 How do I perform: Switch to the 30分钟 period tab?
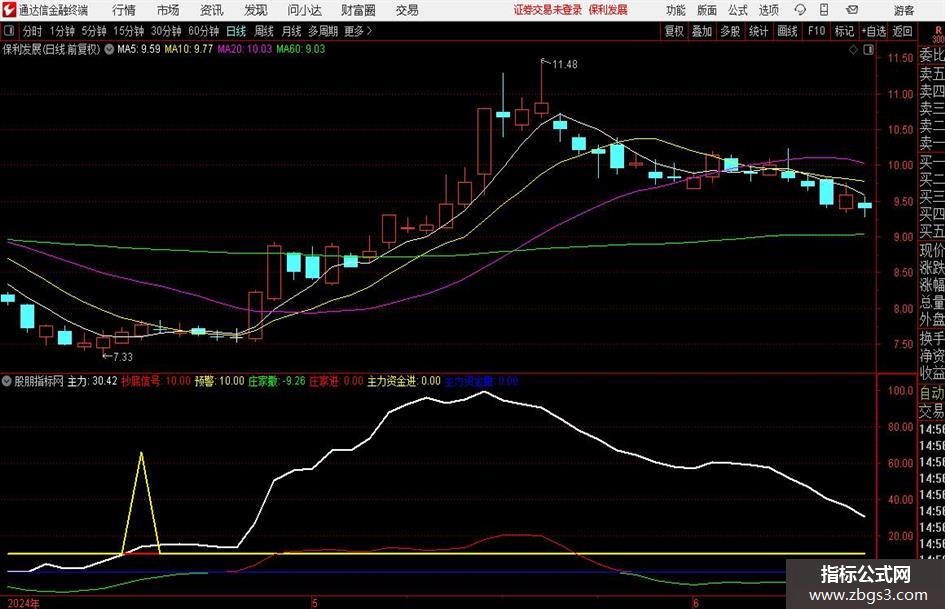pyautogui.click(x=166, y=31)
